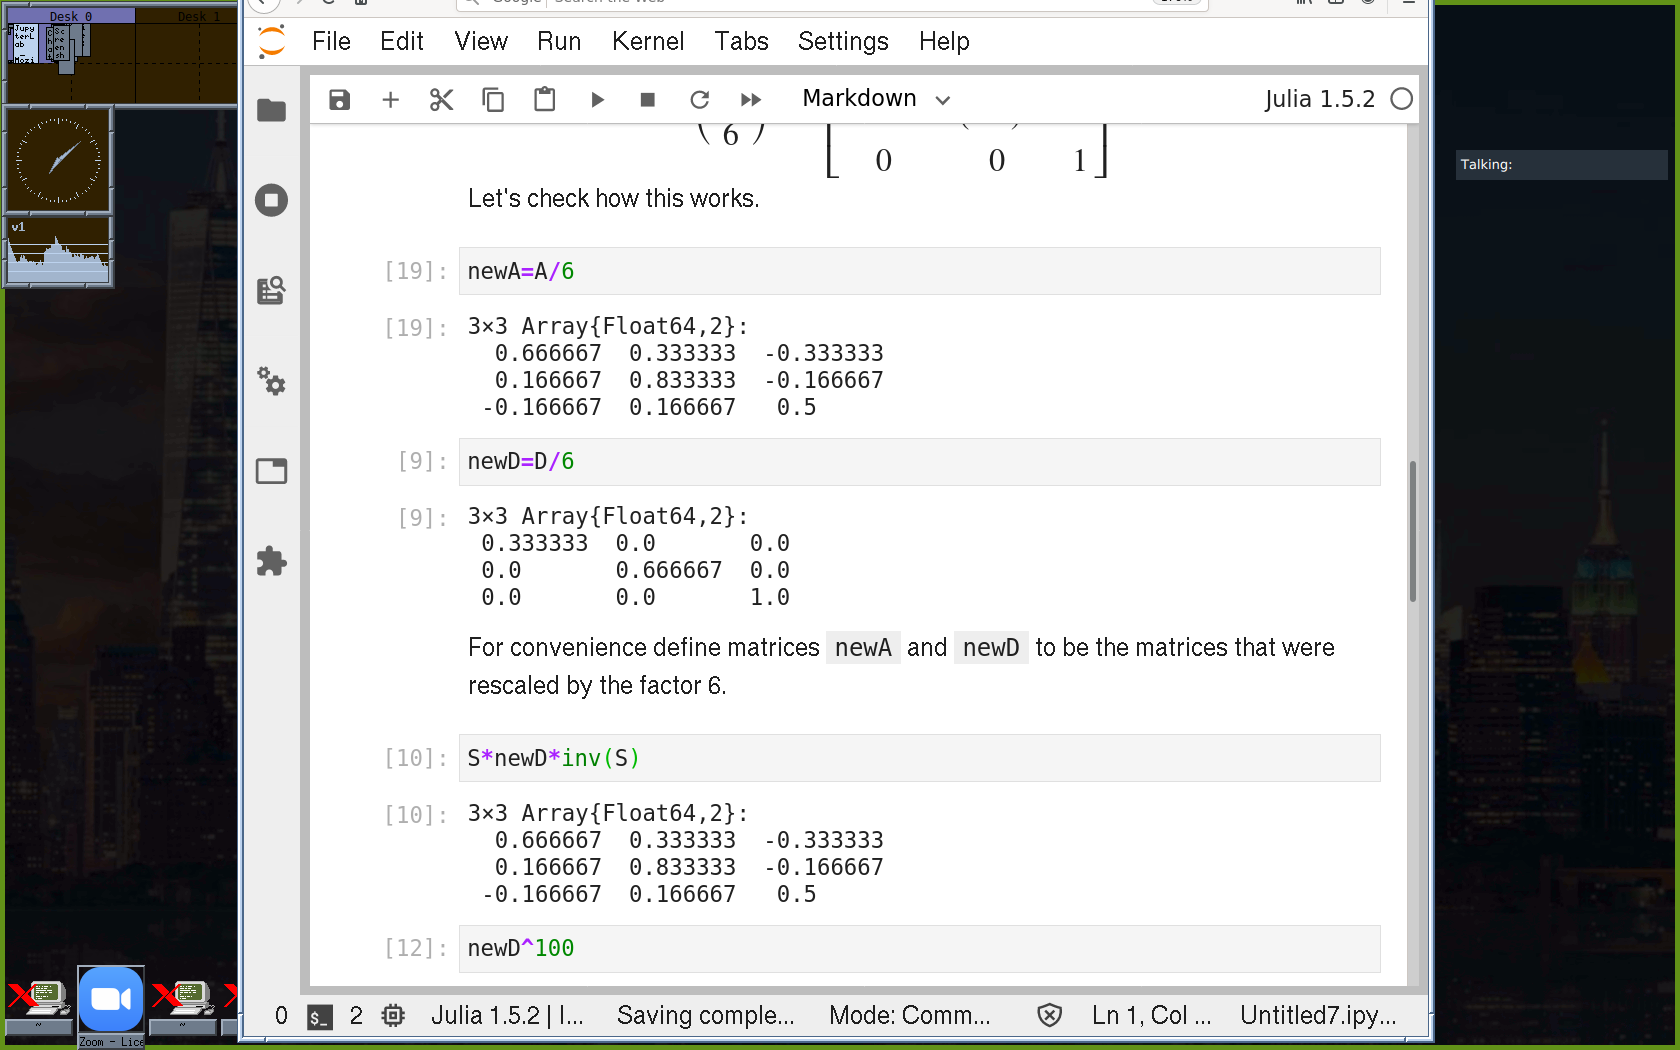Click the code cell containing newA=A/6
The image size is (1680, 1050).
918,271
